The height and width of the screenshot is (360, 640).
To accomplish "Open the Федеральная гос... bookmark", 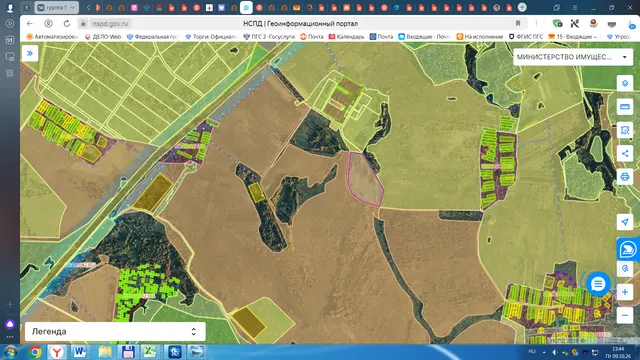I will (x=153, y=37).
